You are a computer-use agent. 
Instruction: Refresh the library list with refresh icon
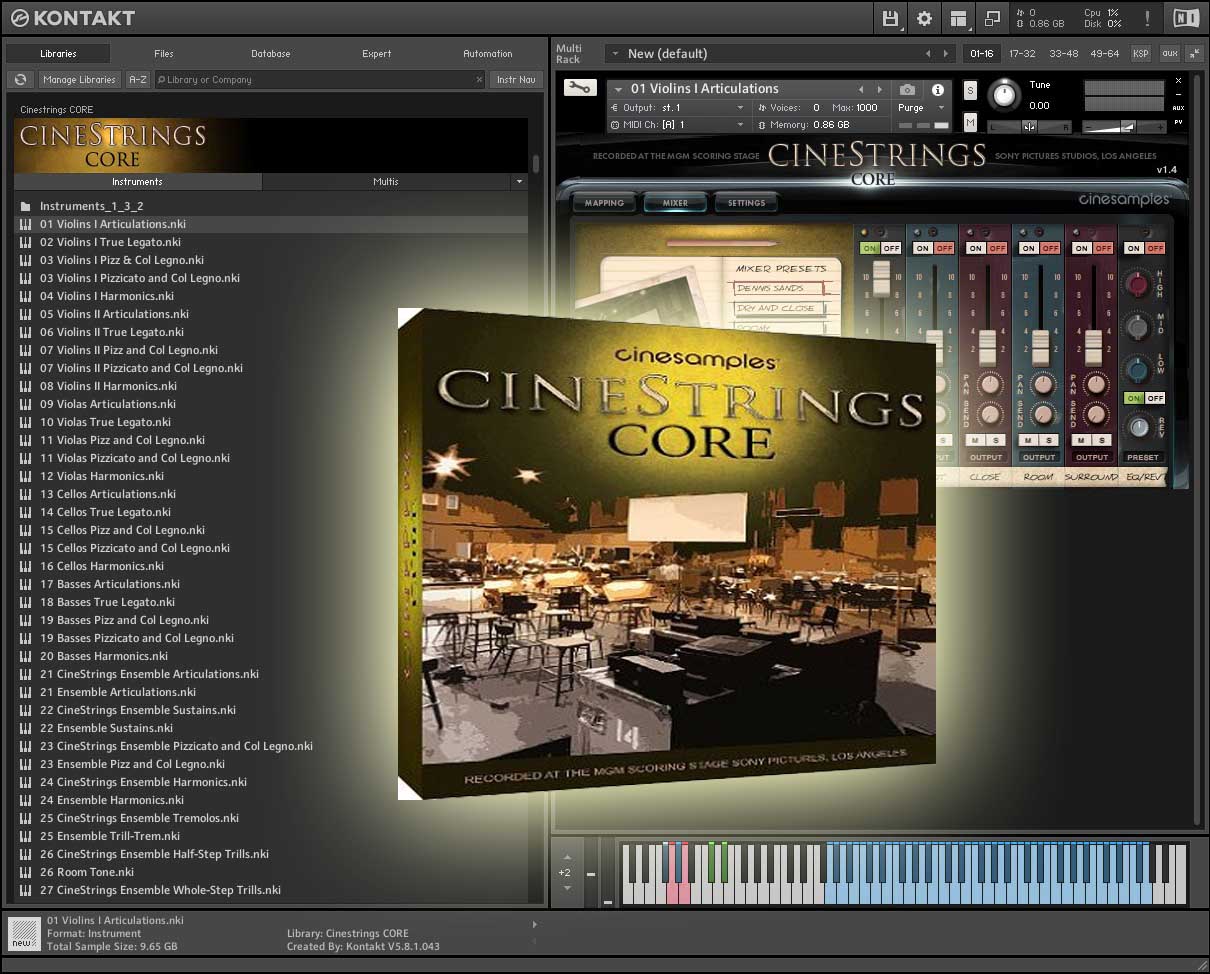(x=19, y=80)
